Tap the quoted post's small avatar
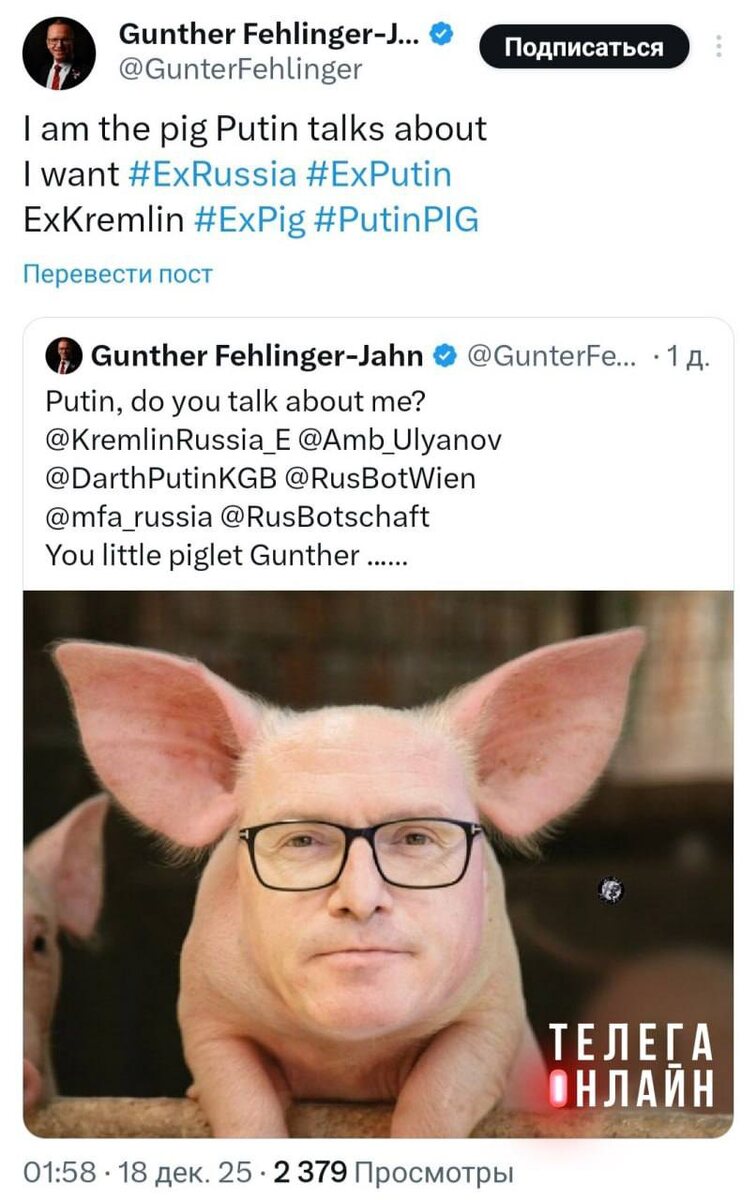Viewport: 756px width, 1200px height. pyautogui.click(x=64, y=355)
